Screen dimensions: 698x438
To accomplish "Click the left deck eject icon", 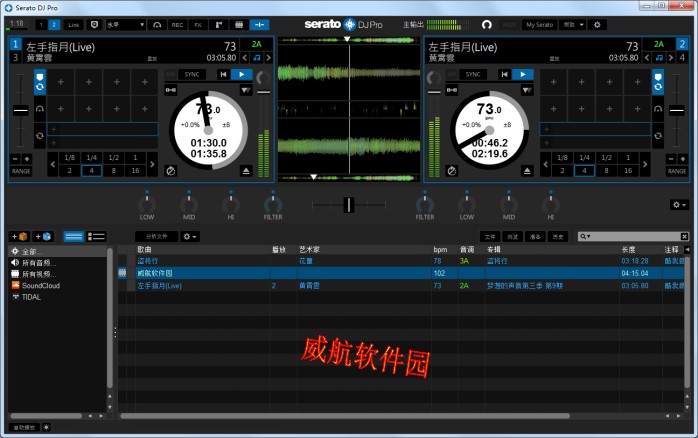I will [x=245, y=171].
